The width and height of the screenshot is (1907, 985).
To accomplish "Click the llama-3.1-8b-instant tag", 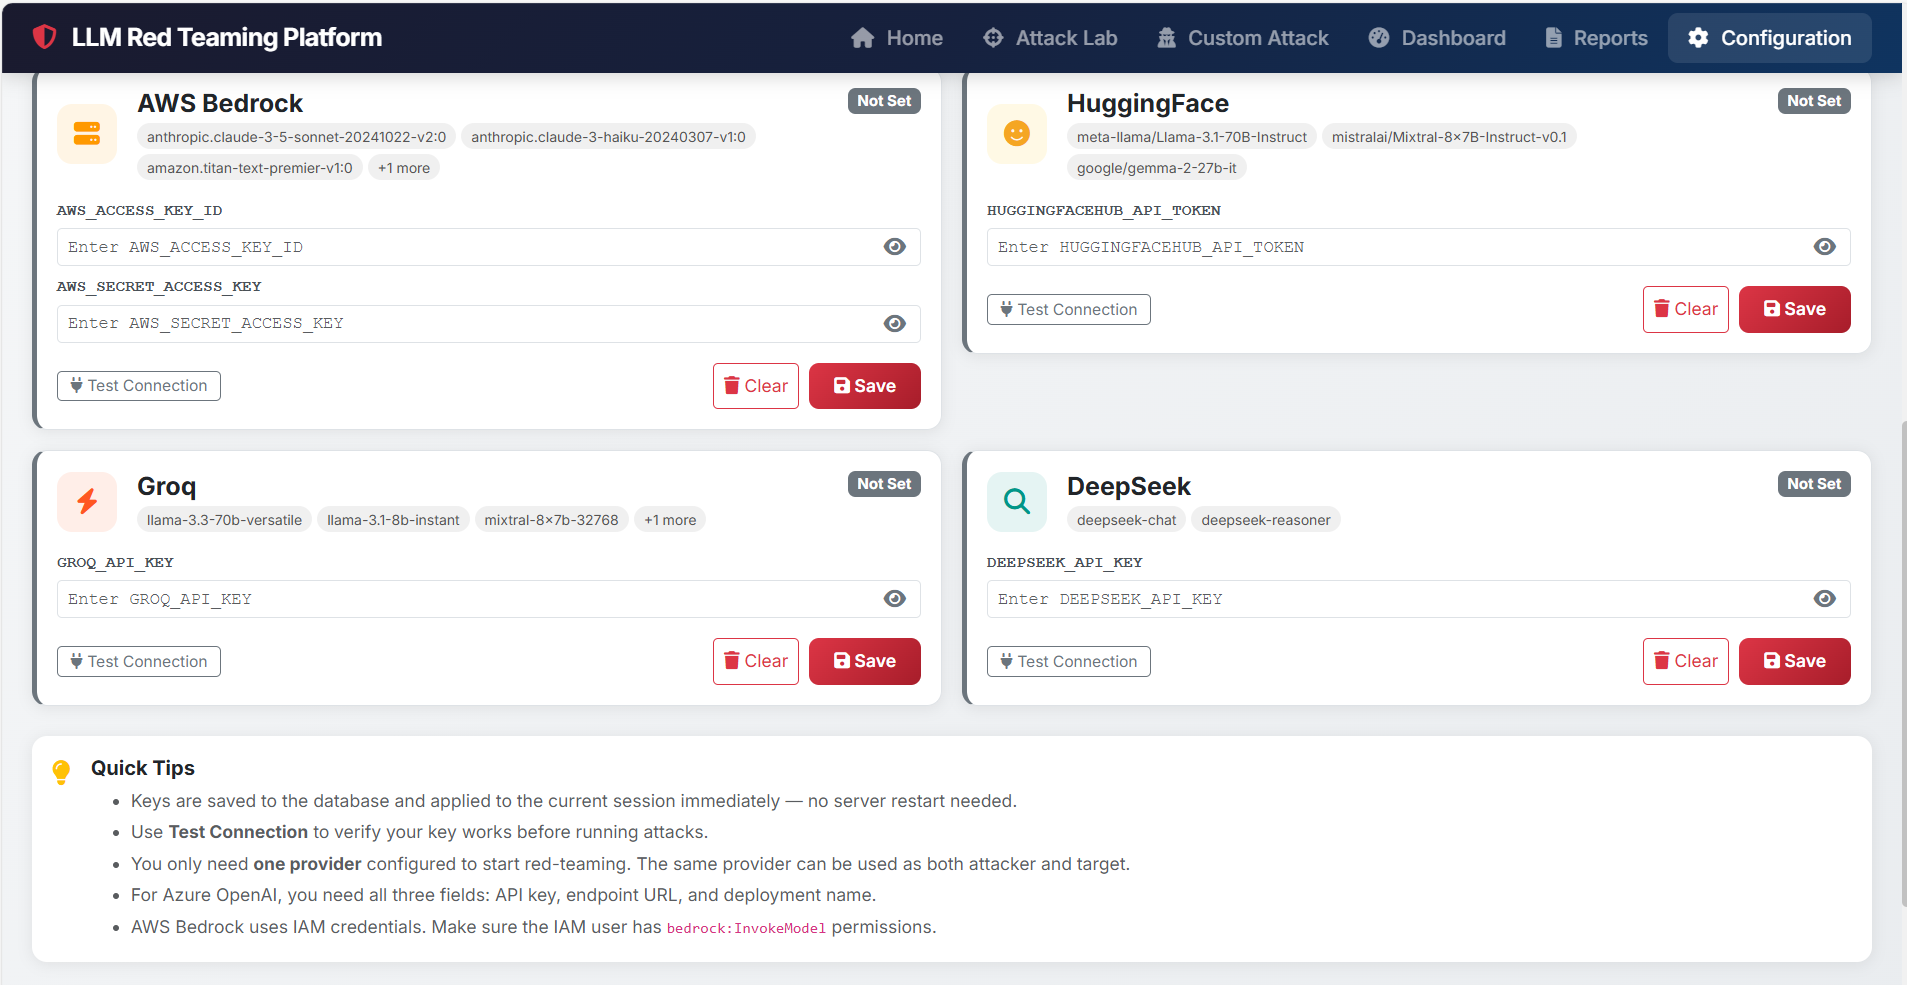I will [393, 520].
